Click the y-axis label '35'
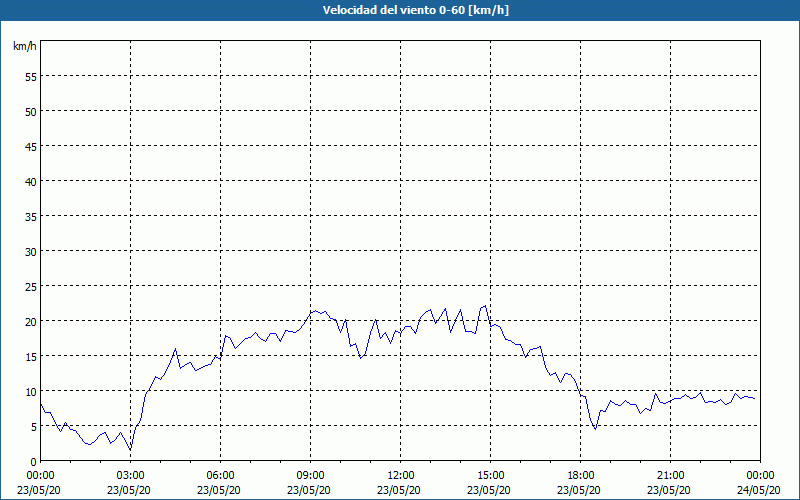The image size is (800, 500). pos(31,216)
